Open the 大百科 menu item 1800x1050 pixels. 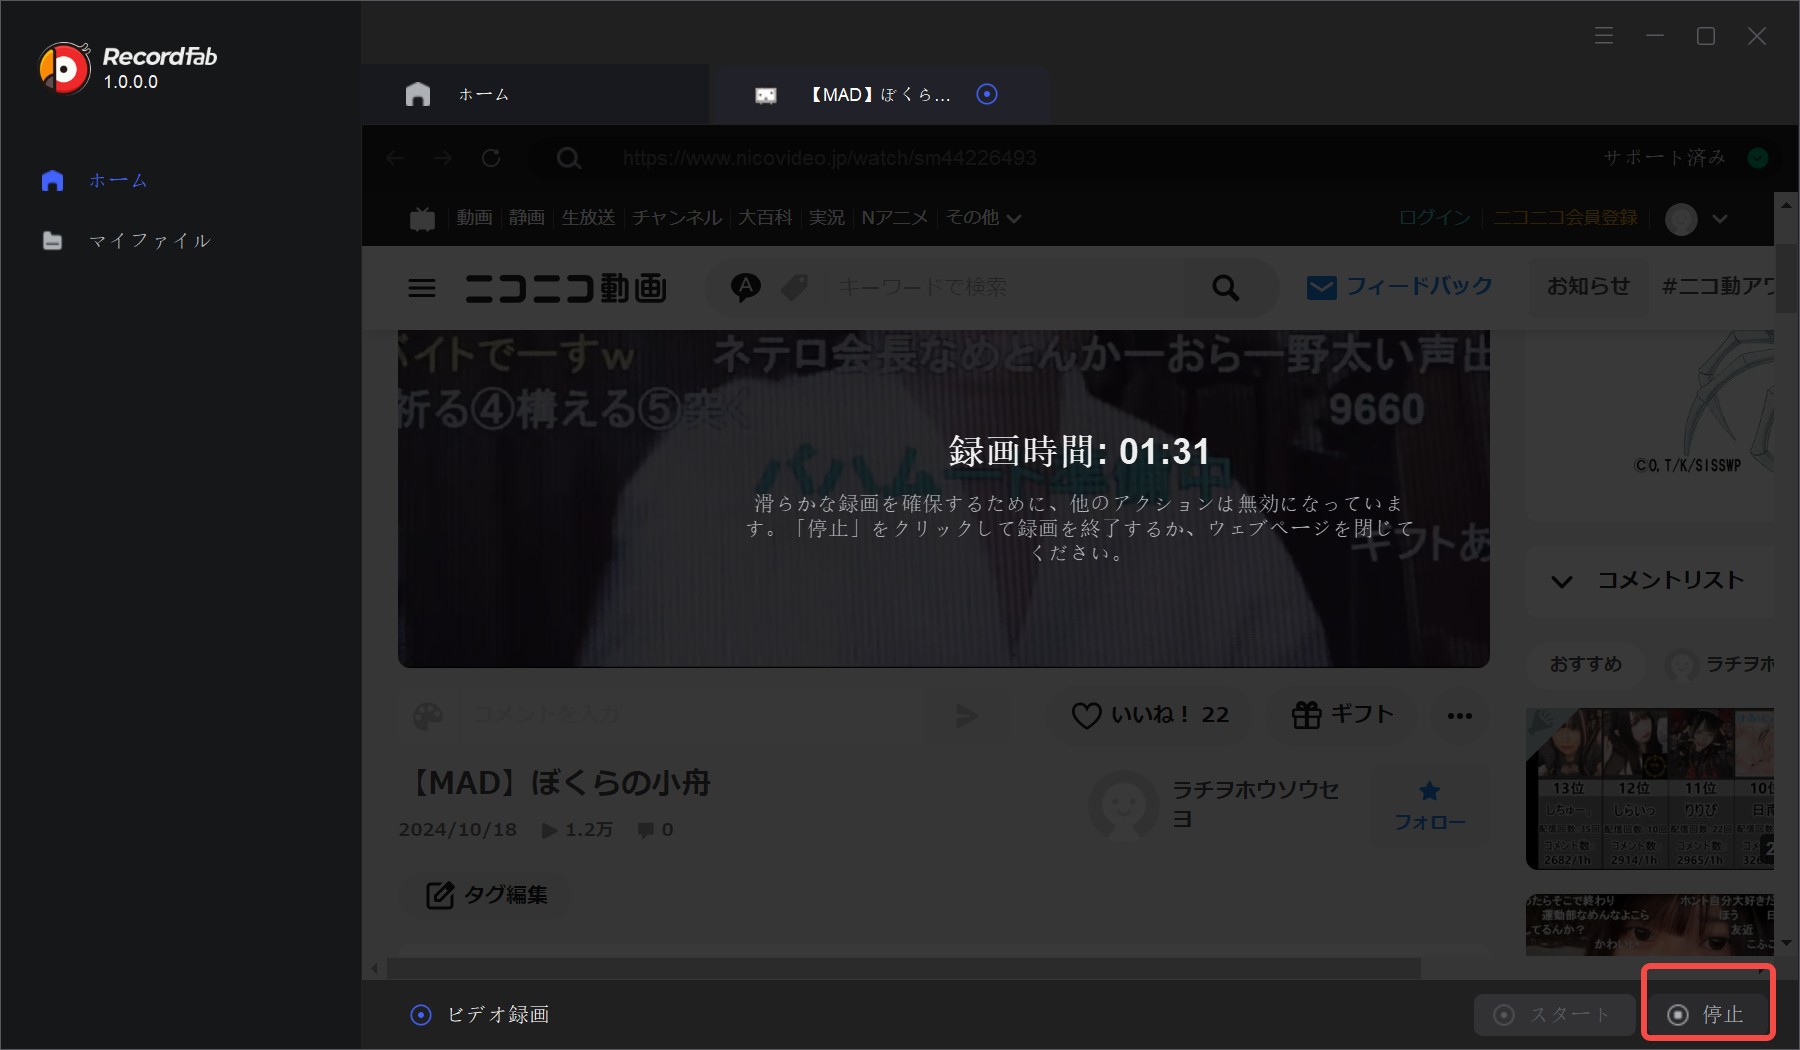pyautogui.click(x=765, y=218)
